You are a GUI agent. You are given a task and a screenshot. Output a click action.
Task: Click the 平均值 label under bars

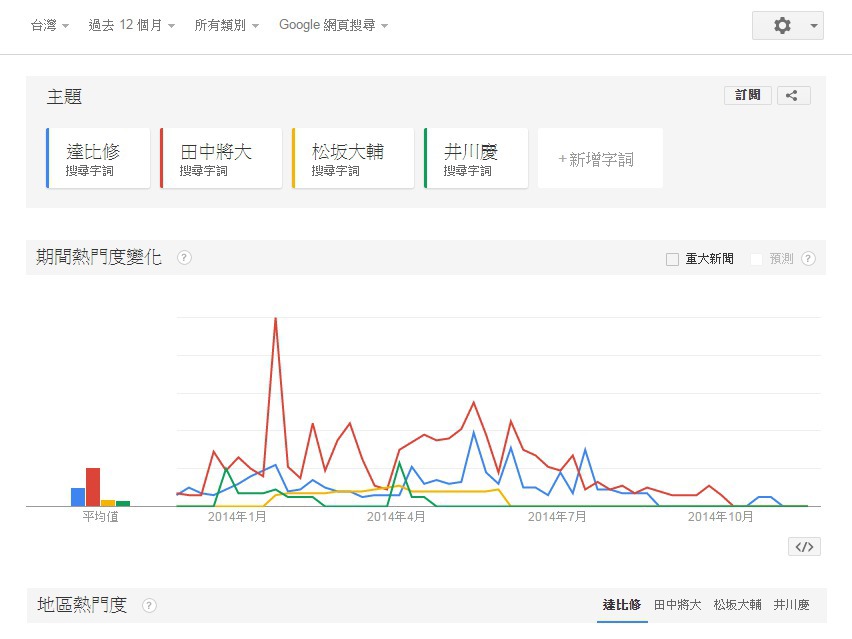[x=101, y=516]
